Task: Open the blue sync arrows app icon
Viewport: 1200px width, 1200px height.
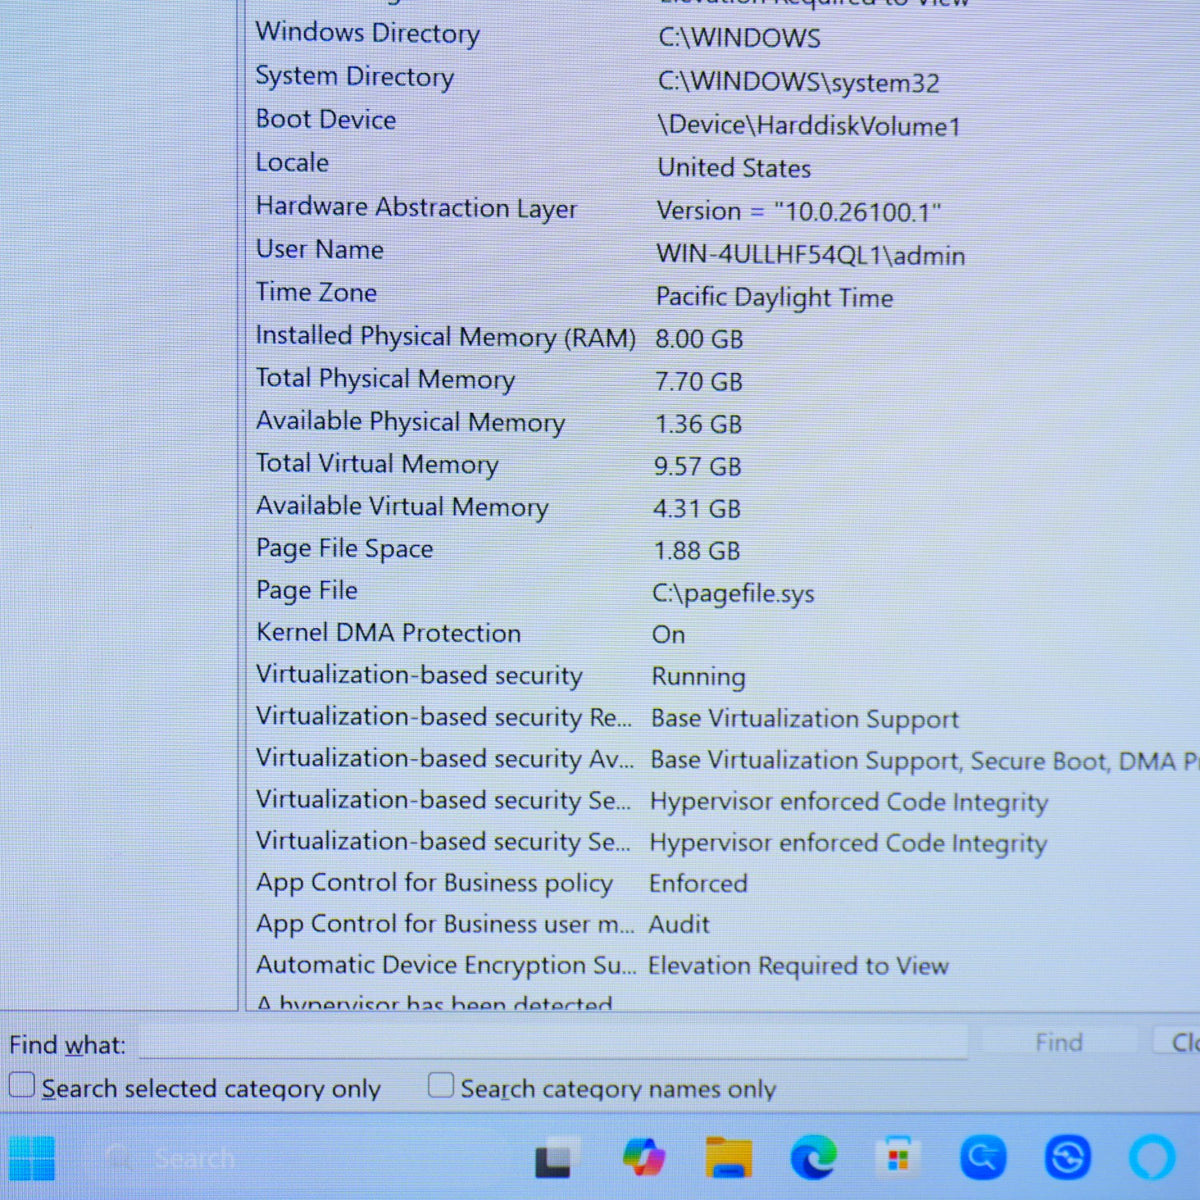Action: [1067, 1158]
